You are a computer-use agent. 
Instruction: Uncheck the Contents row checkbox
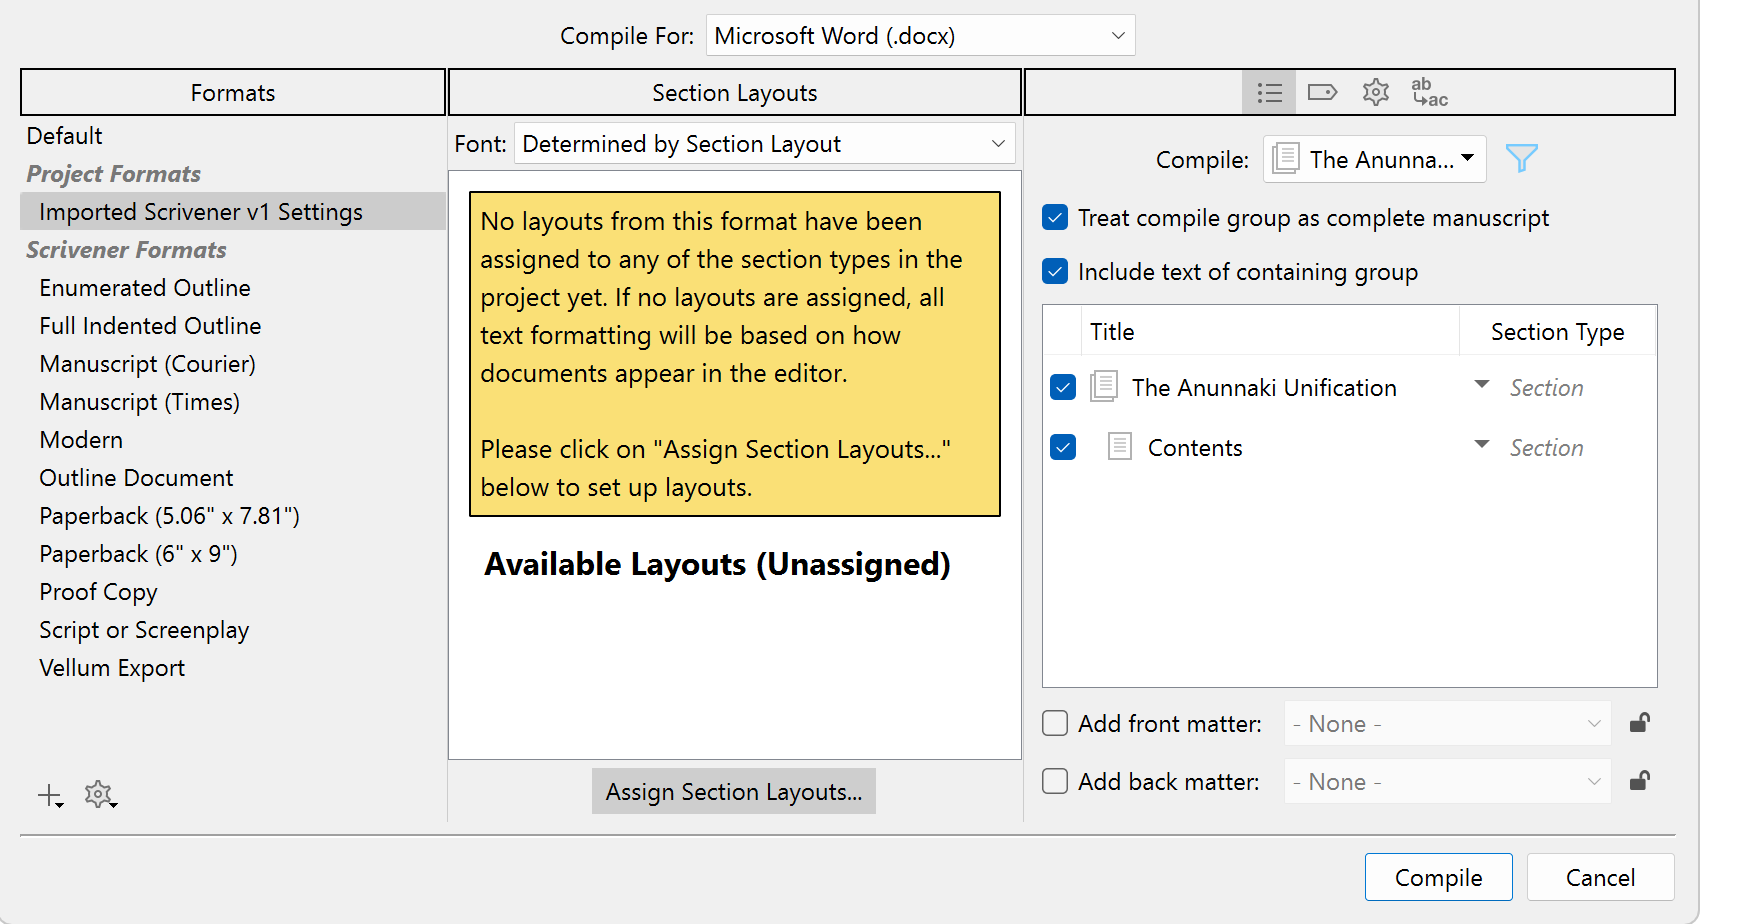click(x=1063, y=447)
